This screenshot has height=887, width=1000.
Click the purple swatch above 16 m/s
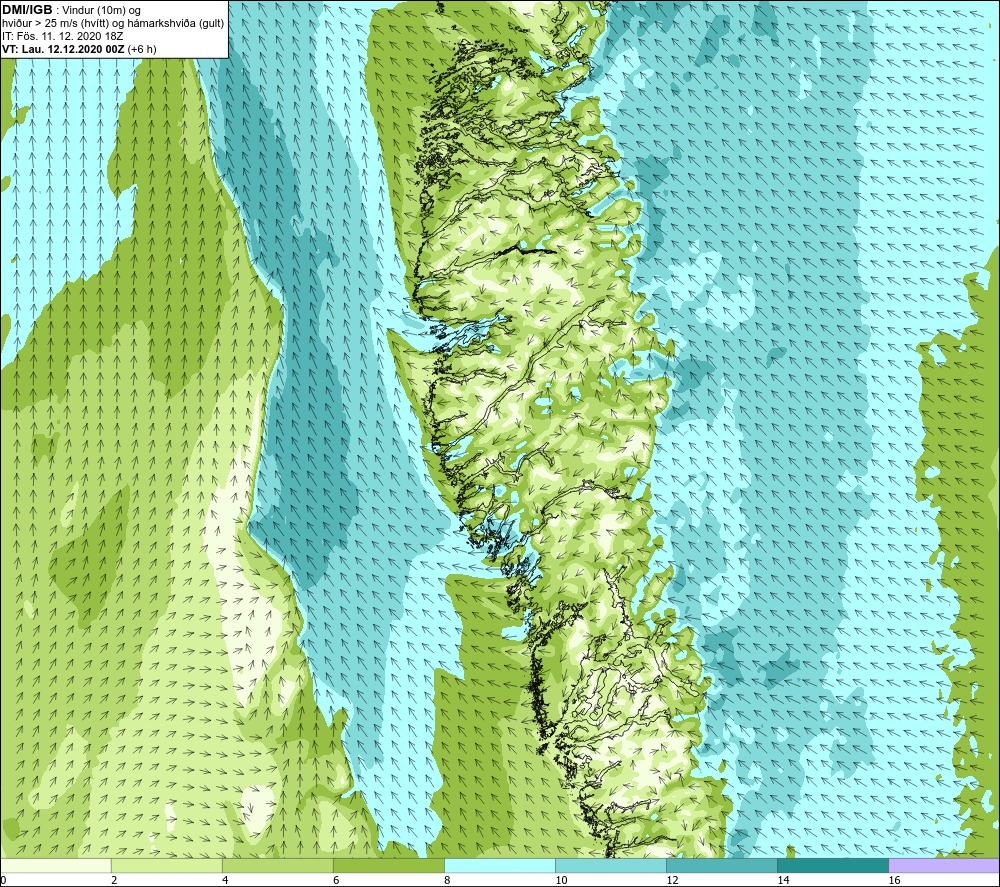944,865
